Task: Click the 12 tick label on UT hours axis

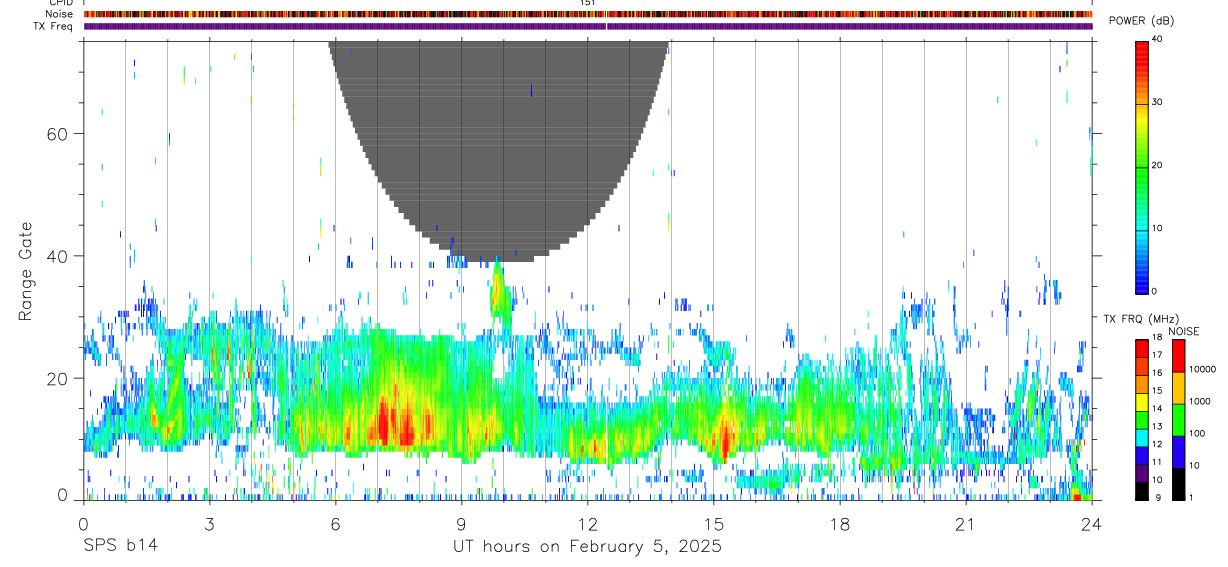Action: coord(587,523)
